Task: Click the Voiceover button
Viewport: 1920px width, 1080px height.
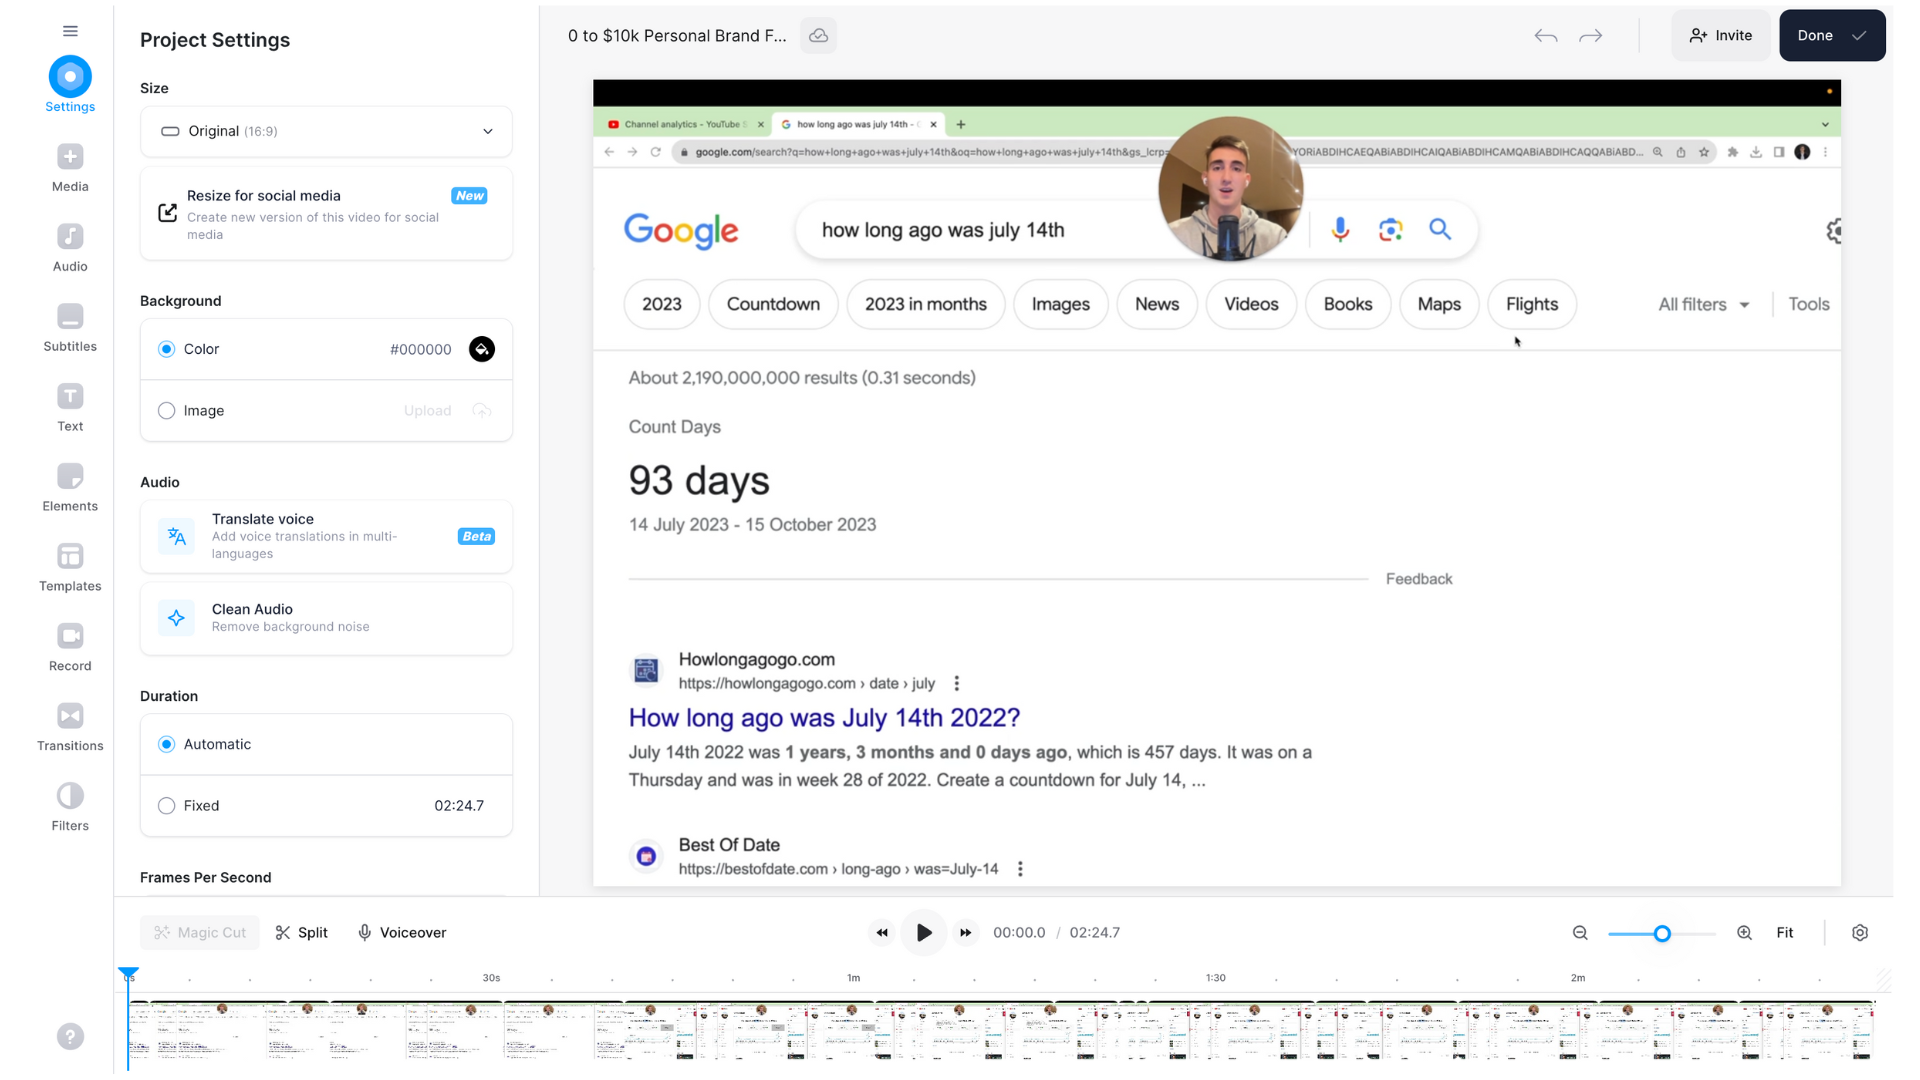Action: coord(402,933)
